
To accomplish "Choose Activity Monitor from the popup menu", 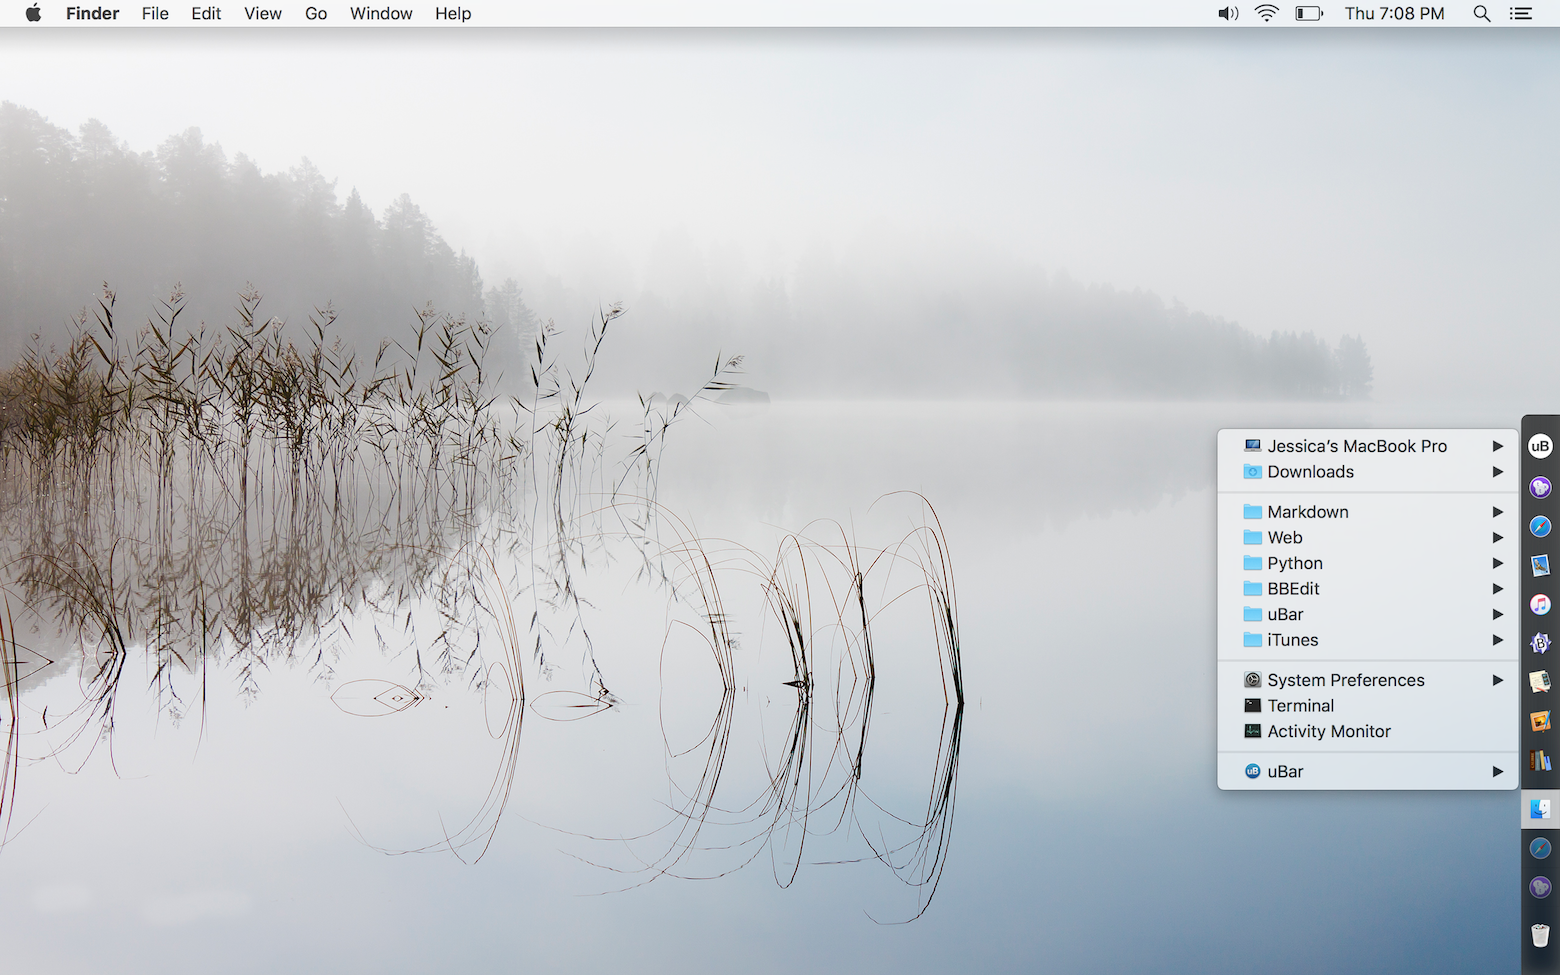I will click(1368, 732).
